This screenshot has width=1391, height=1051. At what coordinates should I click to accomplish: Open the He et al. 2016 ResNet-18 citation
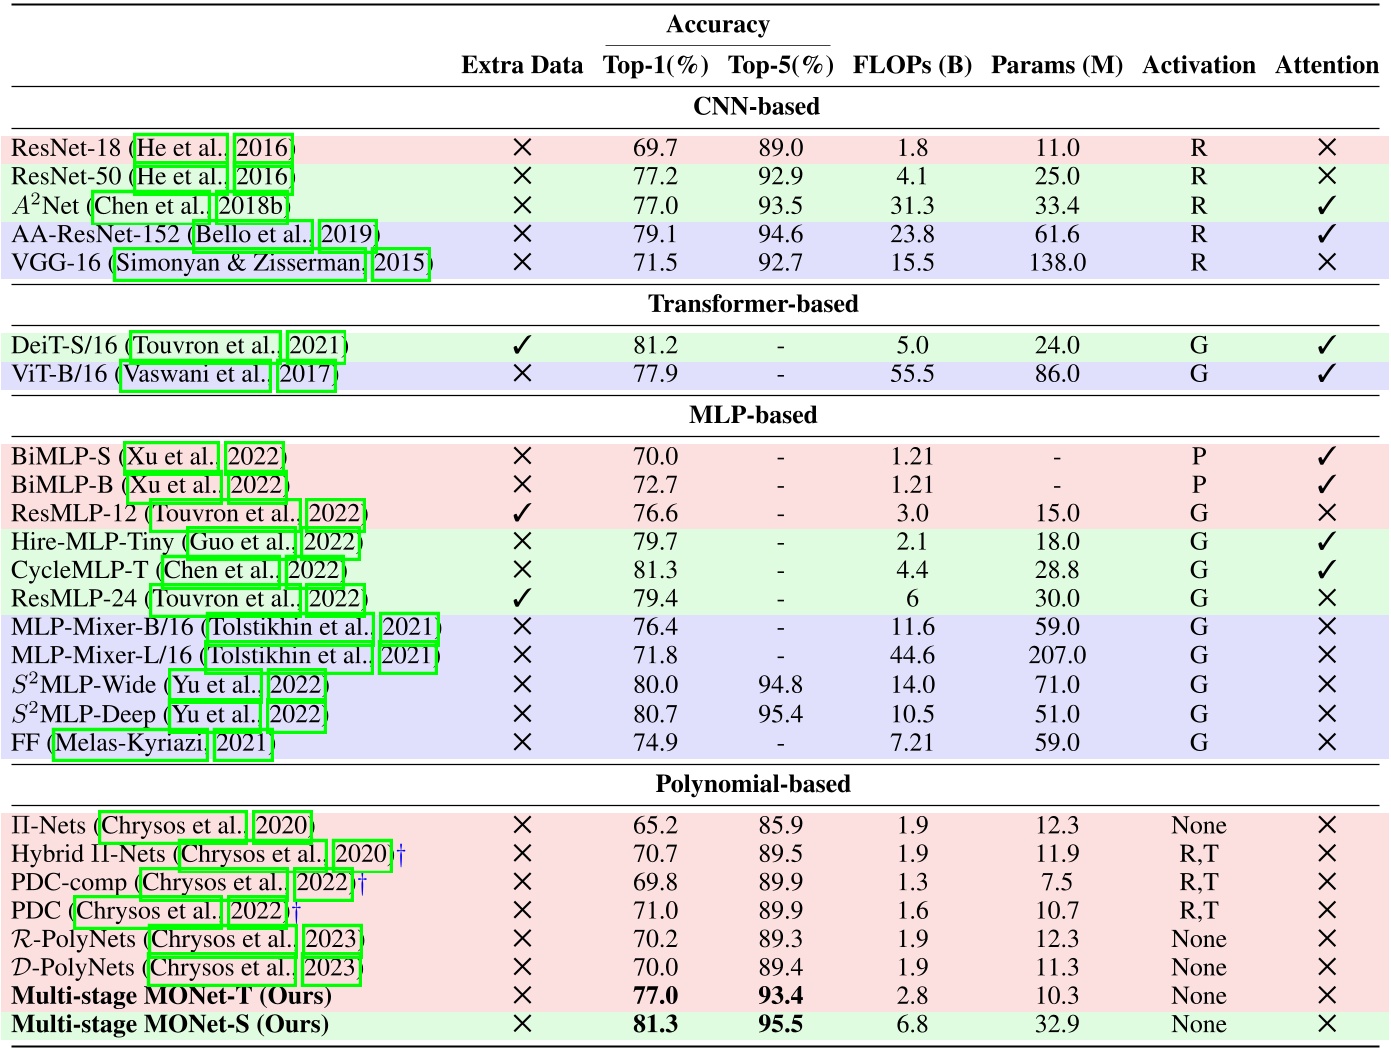click(x=178, y=147)
